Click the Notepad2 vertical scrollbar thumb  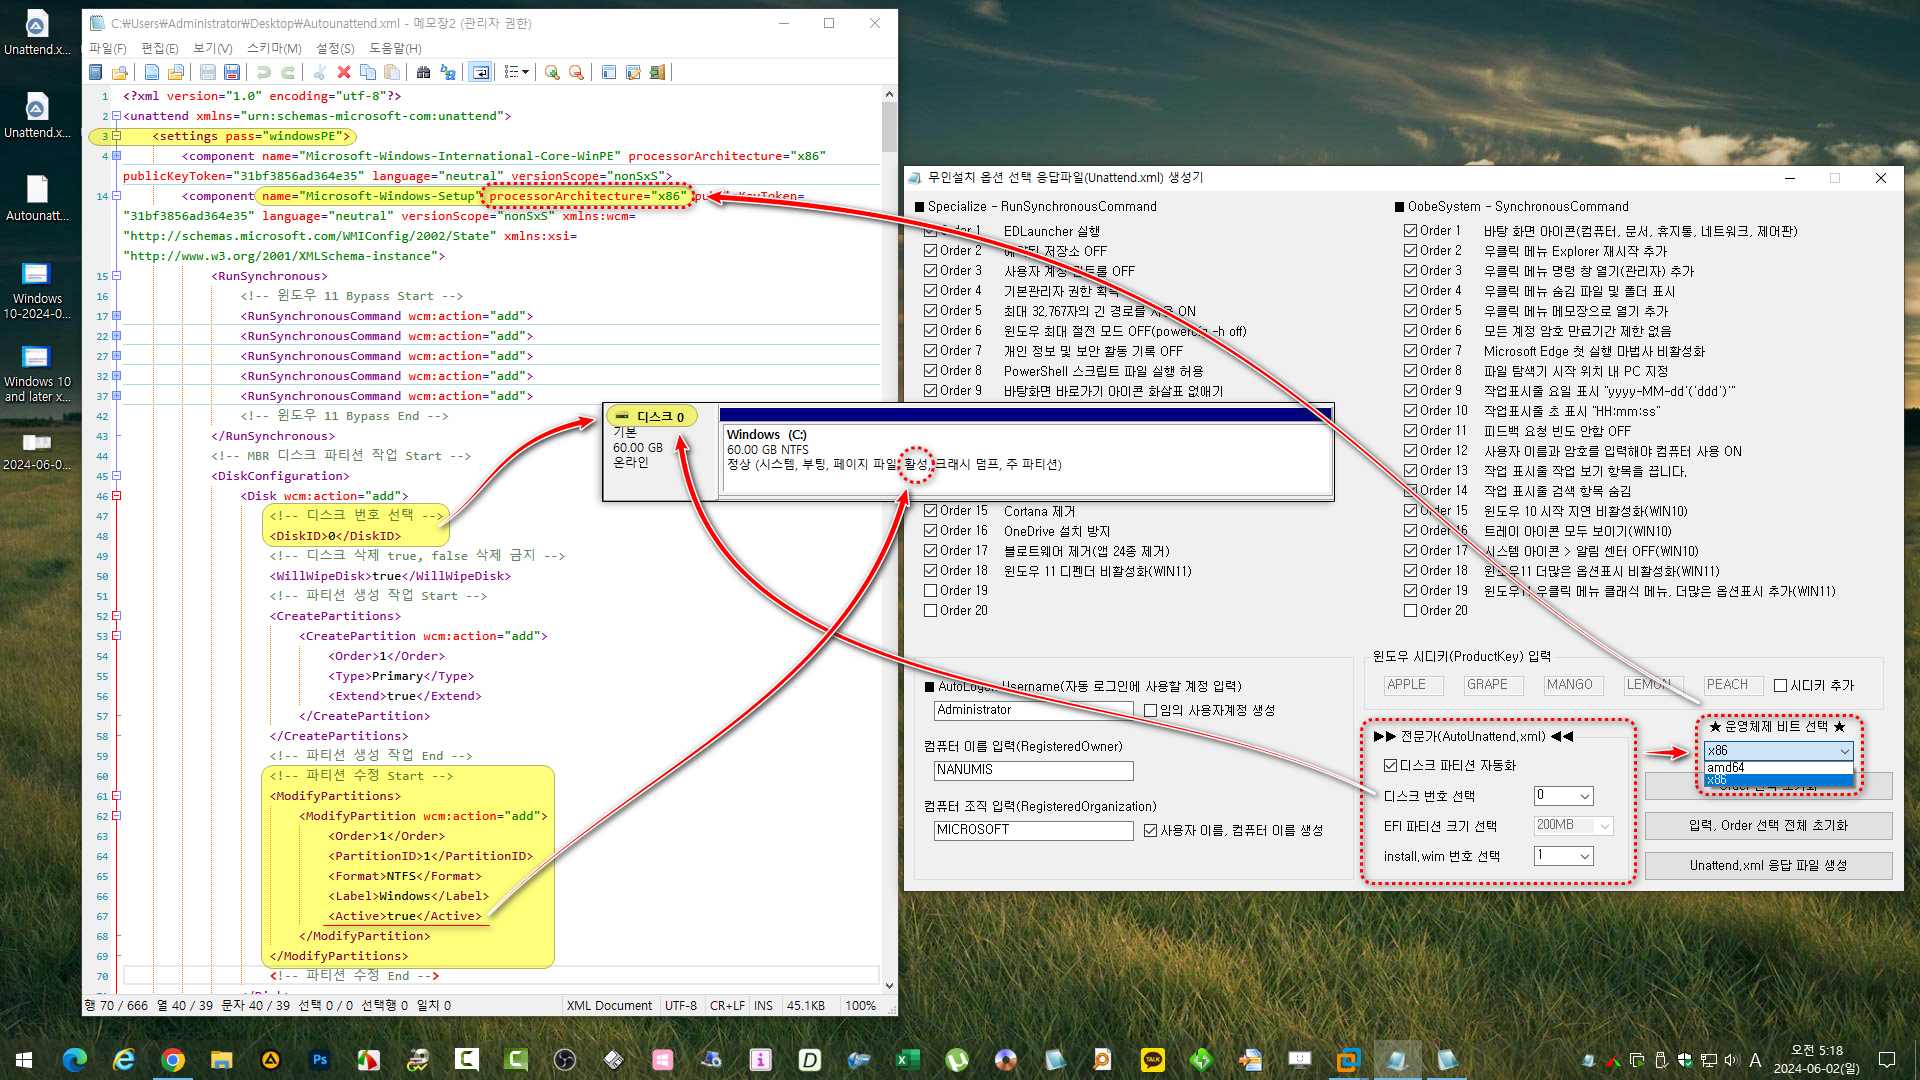tap(889, 127)
